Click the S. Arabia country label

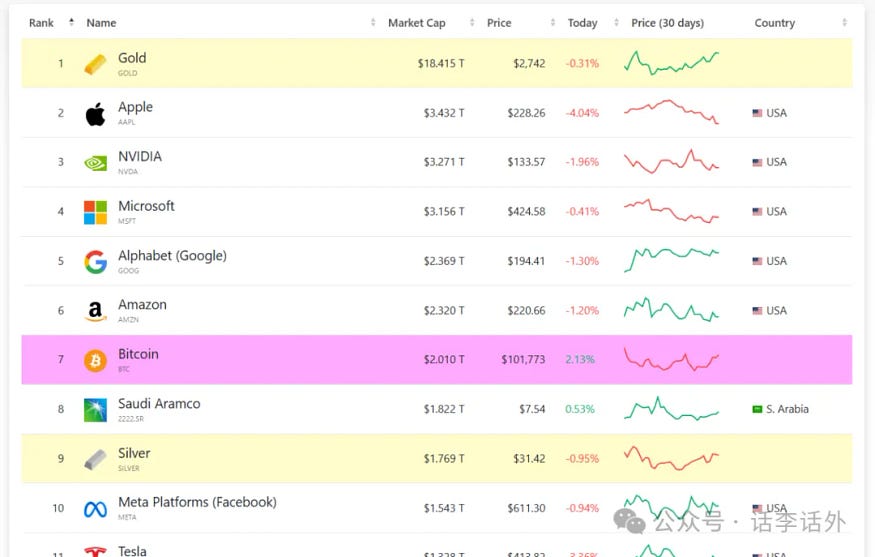point(787,409)
